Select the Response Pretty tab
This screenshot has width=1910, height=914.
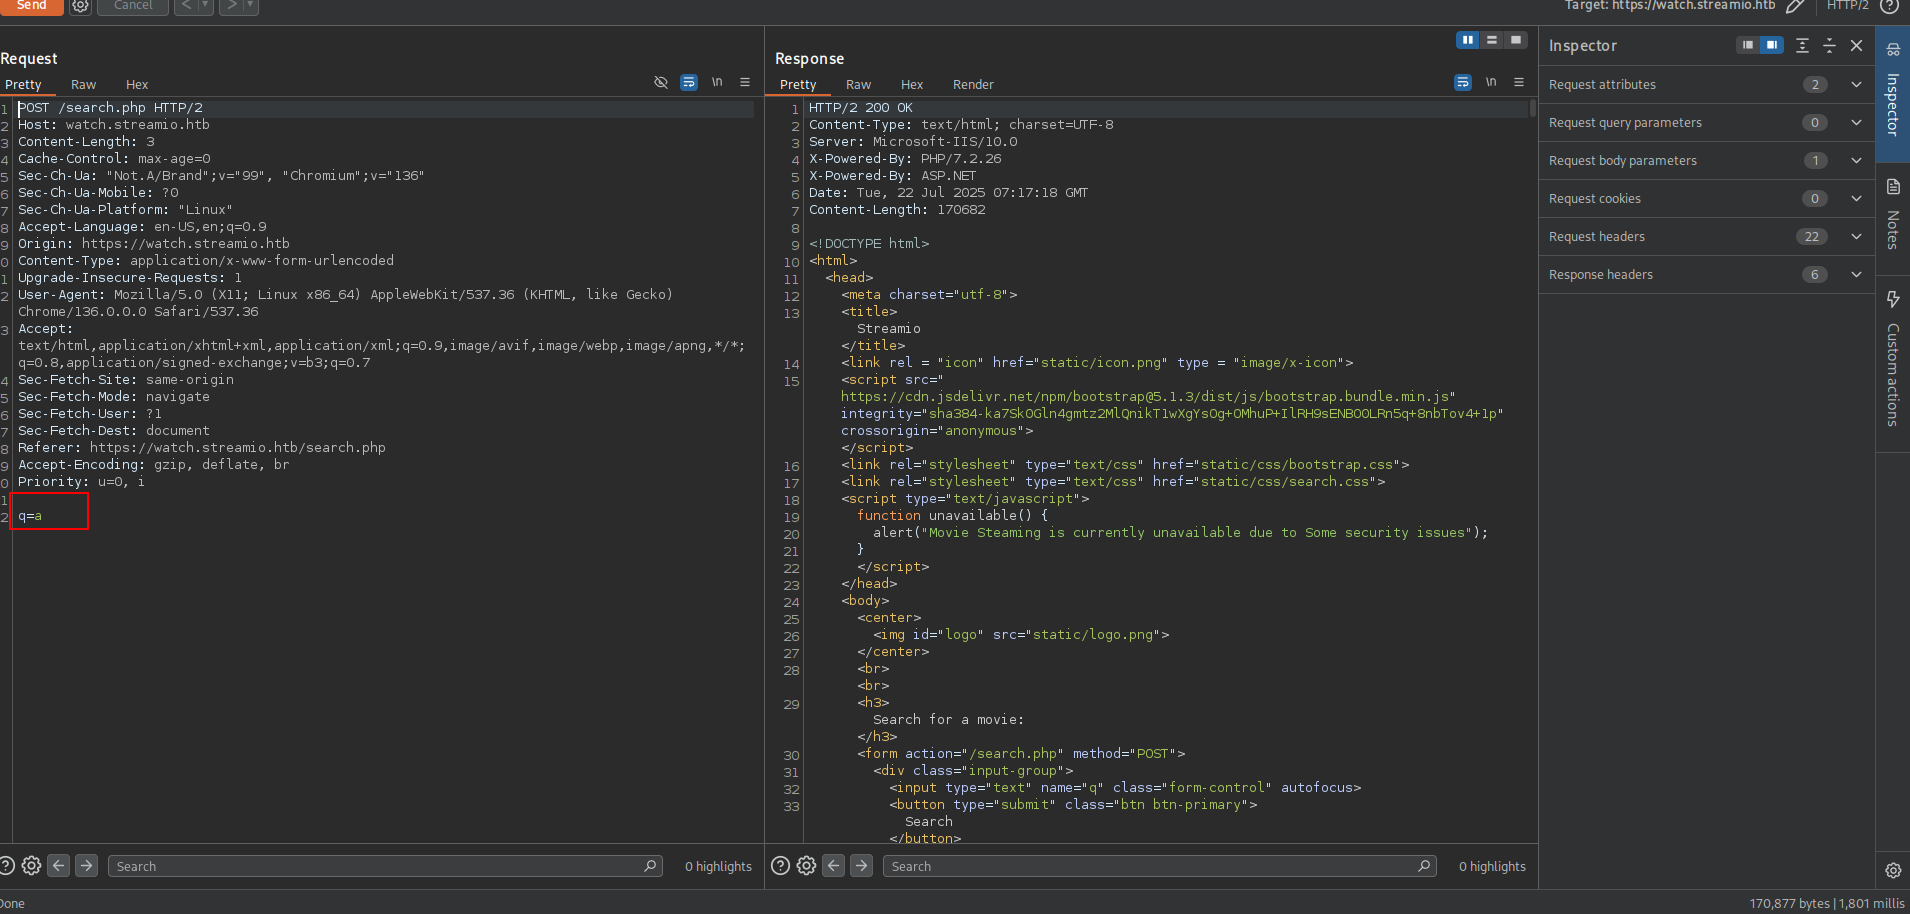coord(798,85)
